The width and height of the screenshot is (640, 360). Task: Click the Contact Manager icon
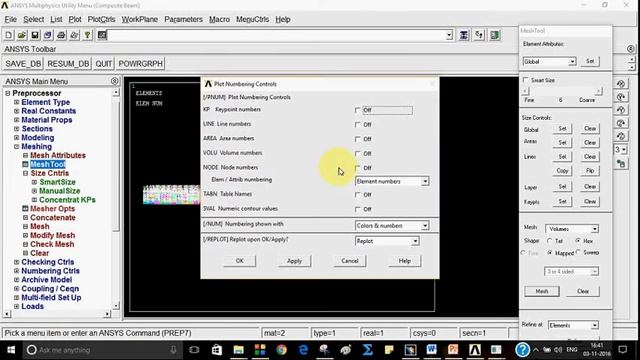495,35
